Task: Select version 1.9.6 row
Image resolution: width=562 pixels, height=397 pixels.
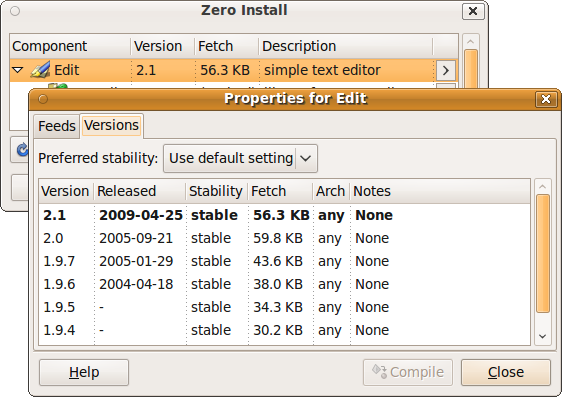Action: [x=284, y=284]
